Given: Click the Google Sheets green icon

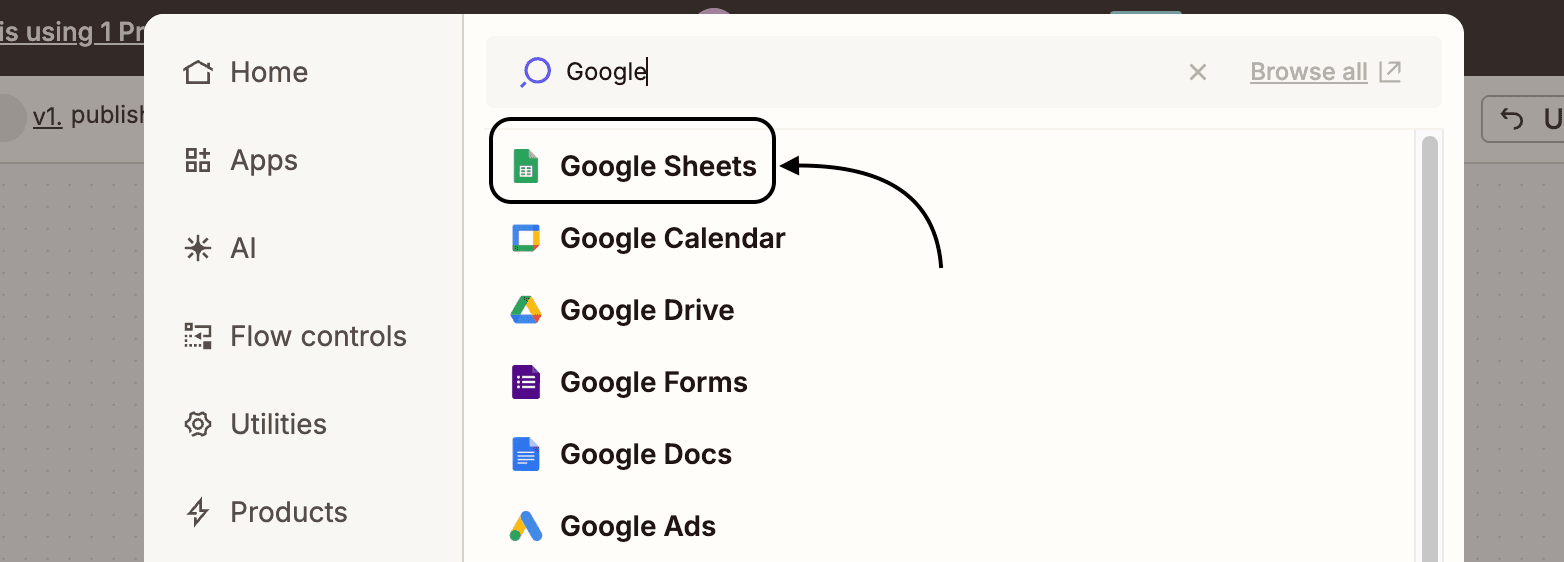Looking at the screenshot, I should (x=525, y=166).
